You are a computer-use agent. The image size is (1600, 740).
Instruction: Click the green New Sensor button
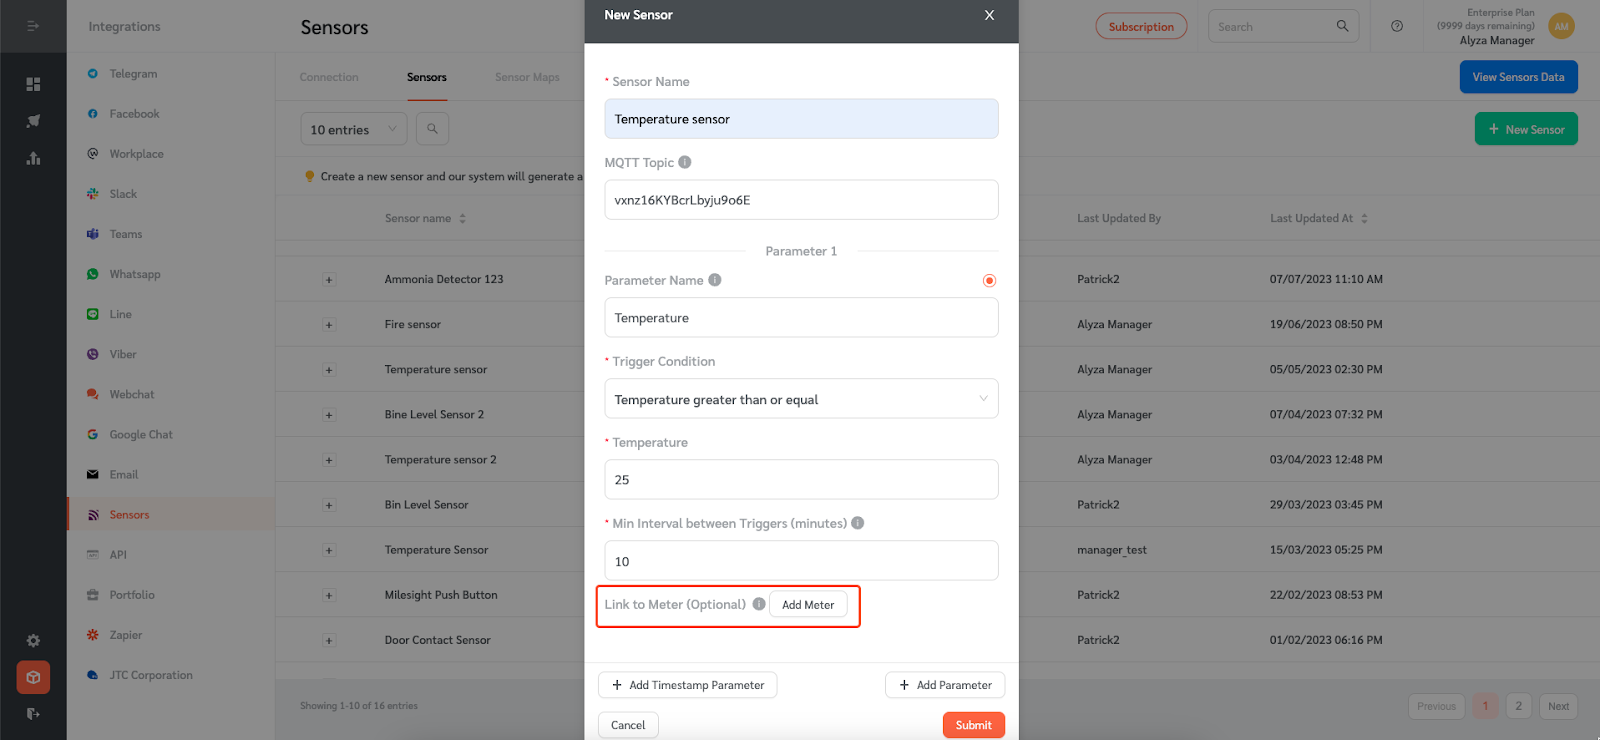click(x=1526, y=129)
